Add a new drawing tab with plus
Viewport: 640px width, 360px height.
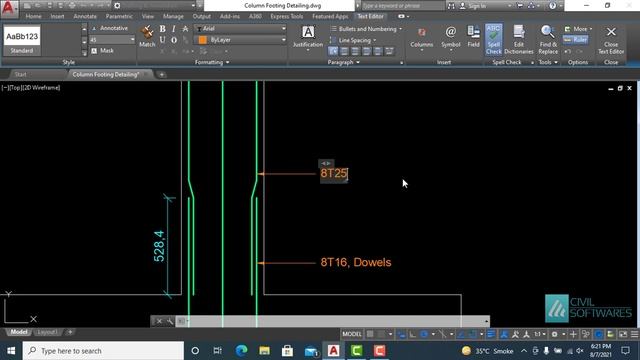[x=162, y=74]
